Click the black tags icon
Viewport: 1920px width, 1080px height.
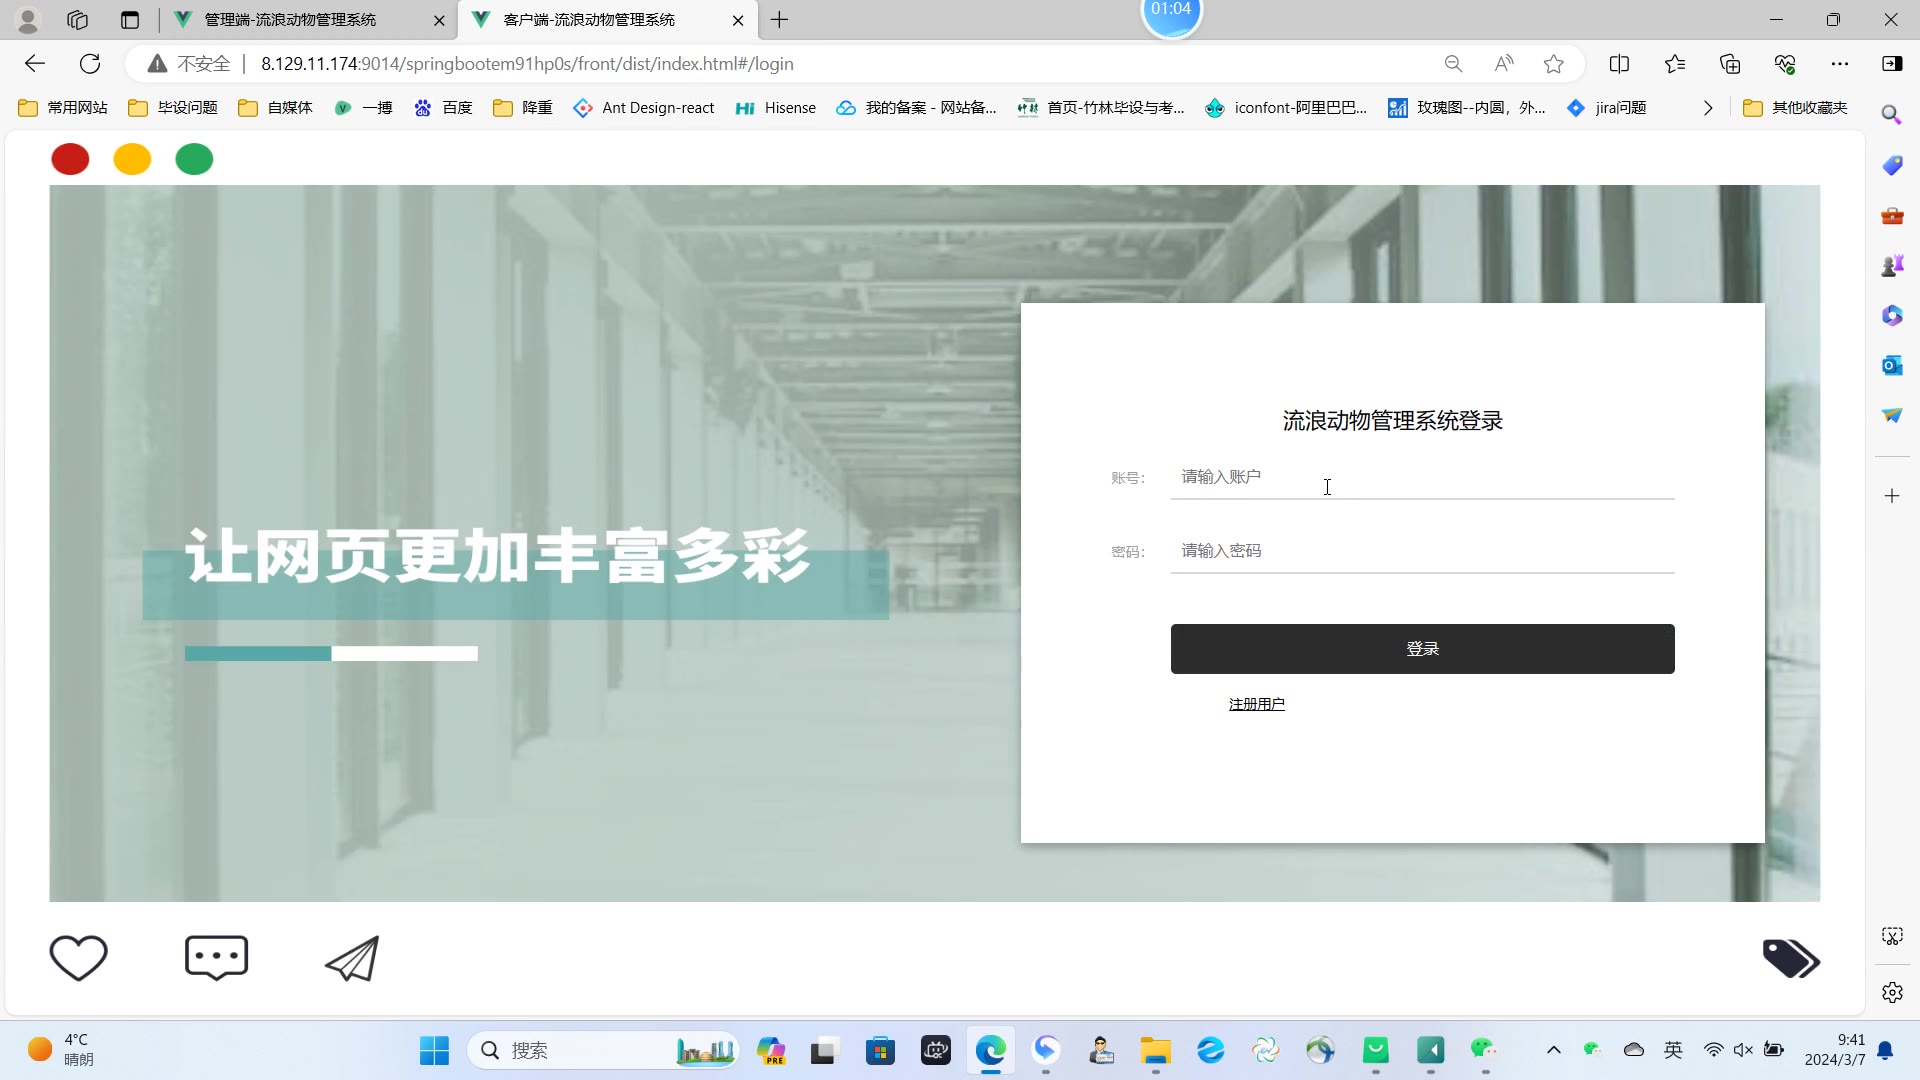point(1790,958)
